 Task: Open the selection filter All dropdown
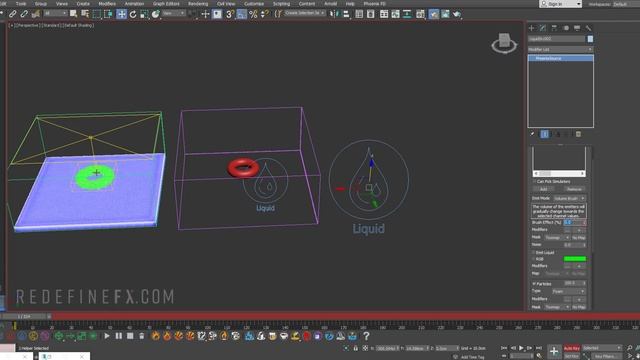(55, 13)
